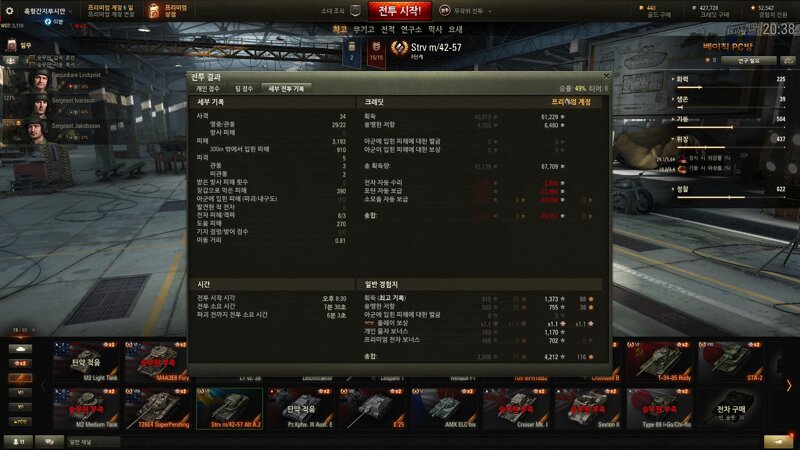
Task: Select the T26E4 SuperPershing tank thumbnail
Action: (158, 408)
